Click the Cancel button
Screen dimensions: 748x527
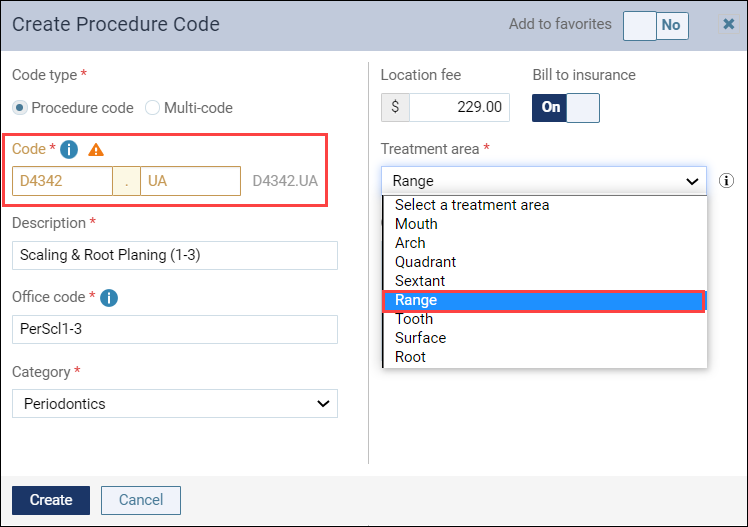click(141, 500)
